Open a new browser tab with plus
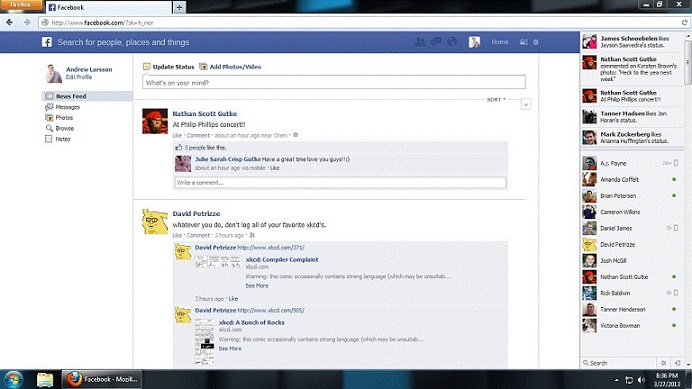This screenshot has width=692, height=389. [179, 7]
